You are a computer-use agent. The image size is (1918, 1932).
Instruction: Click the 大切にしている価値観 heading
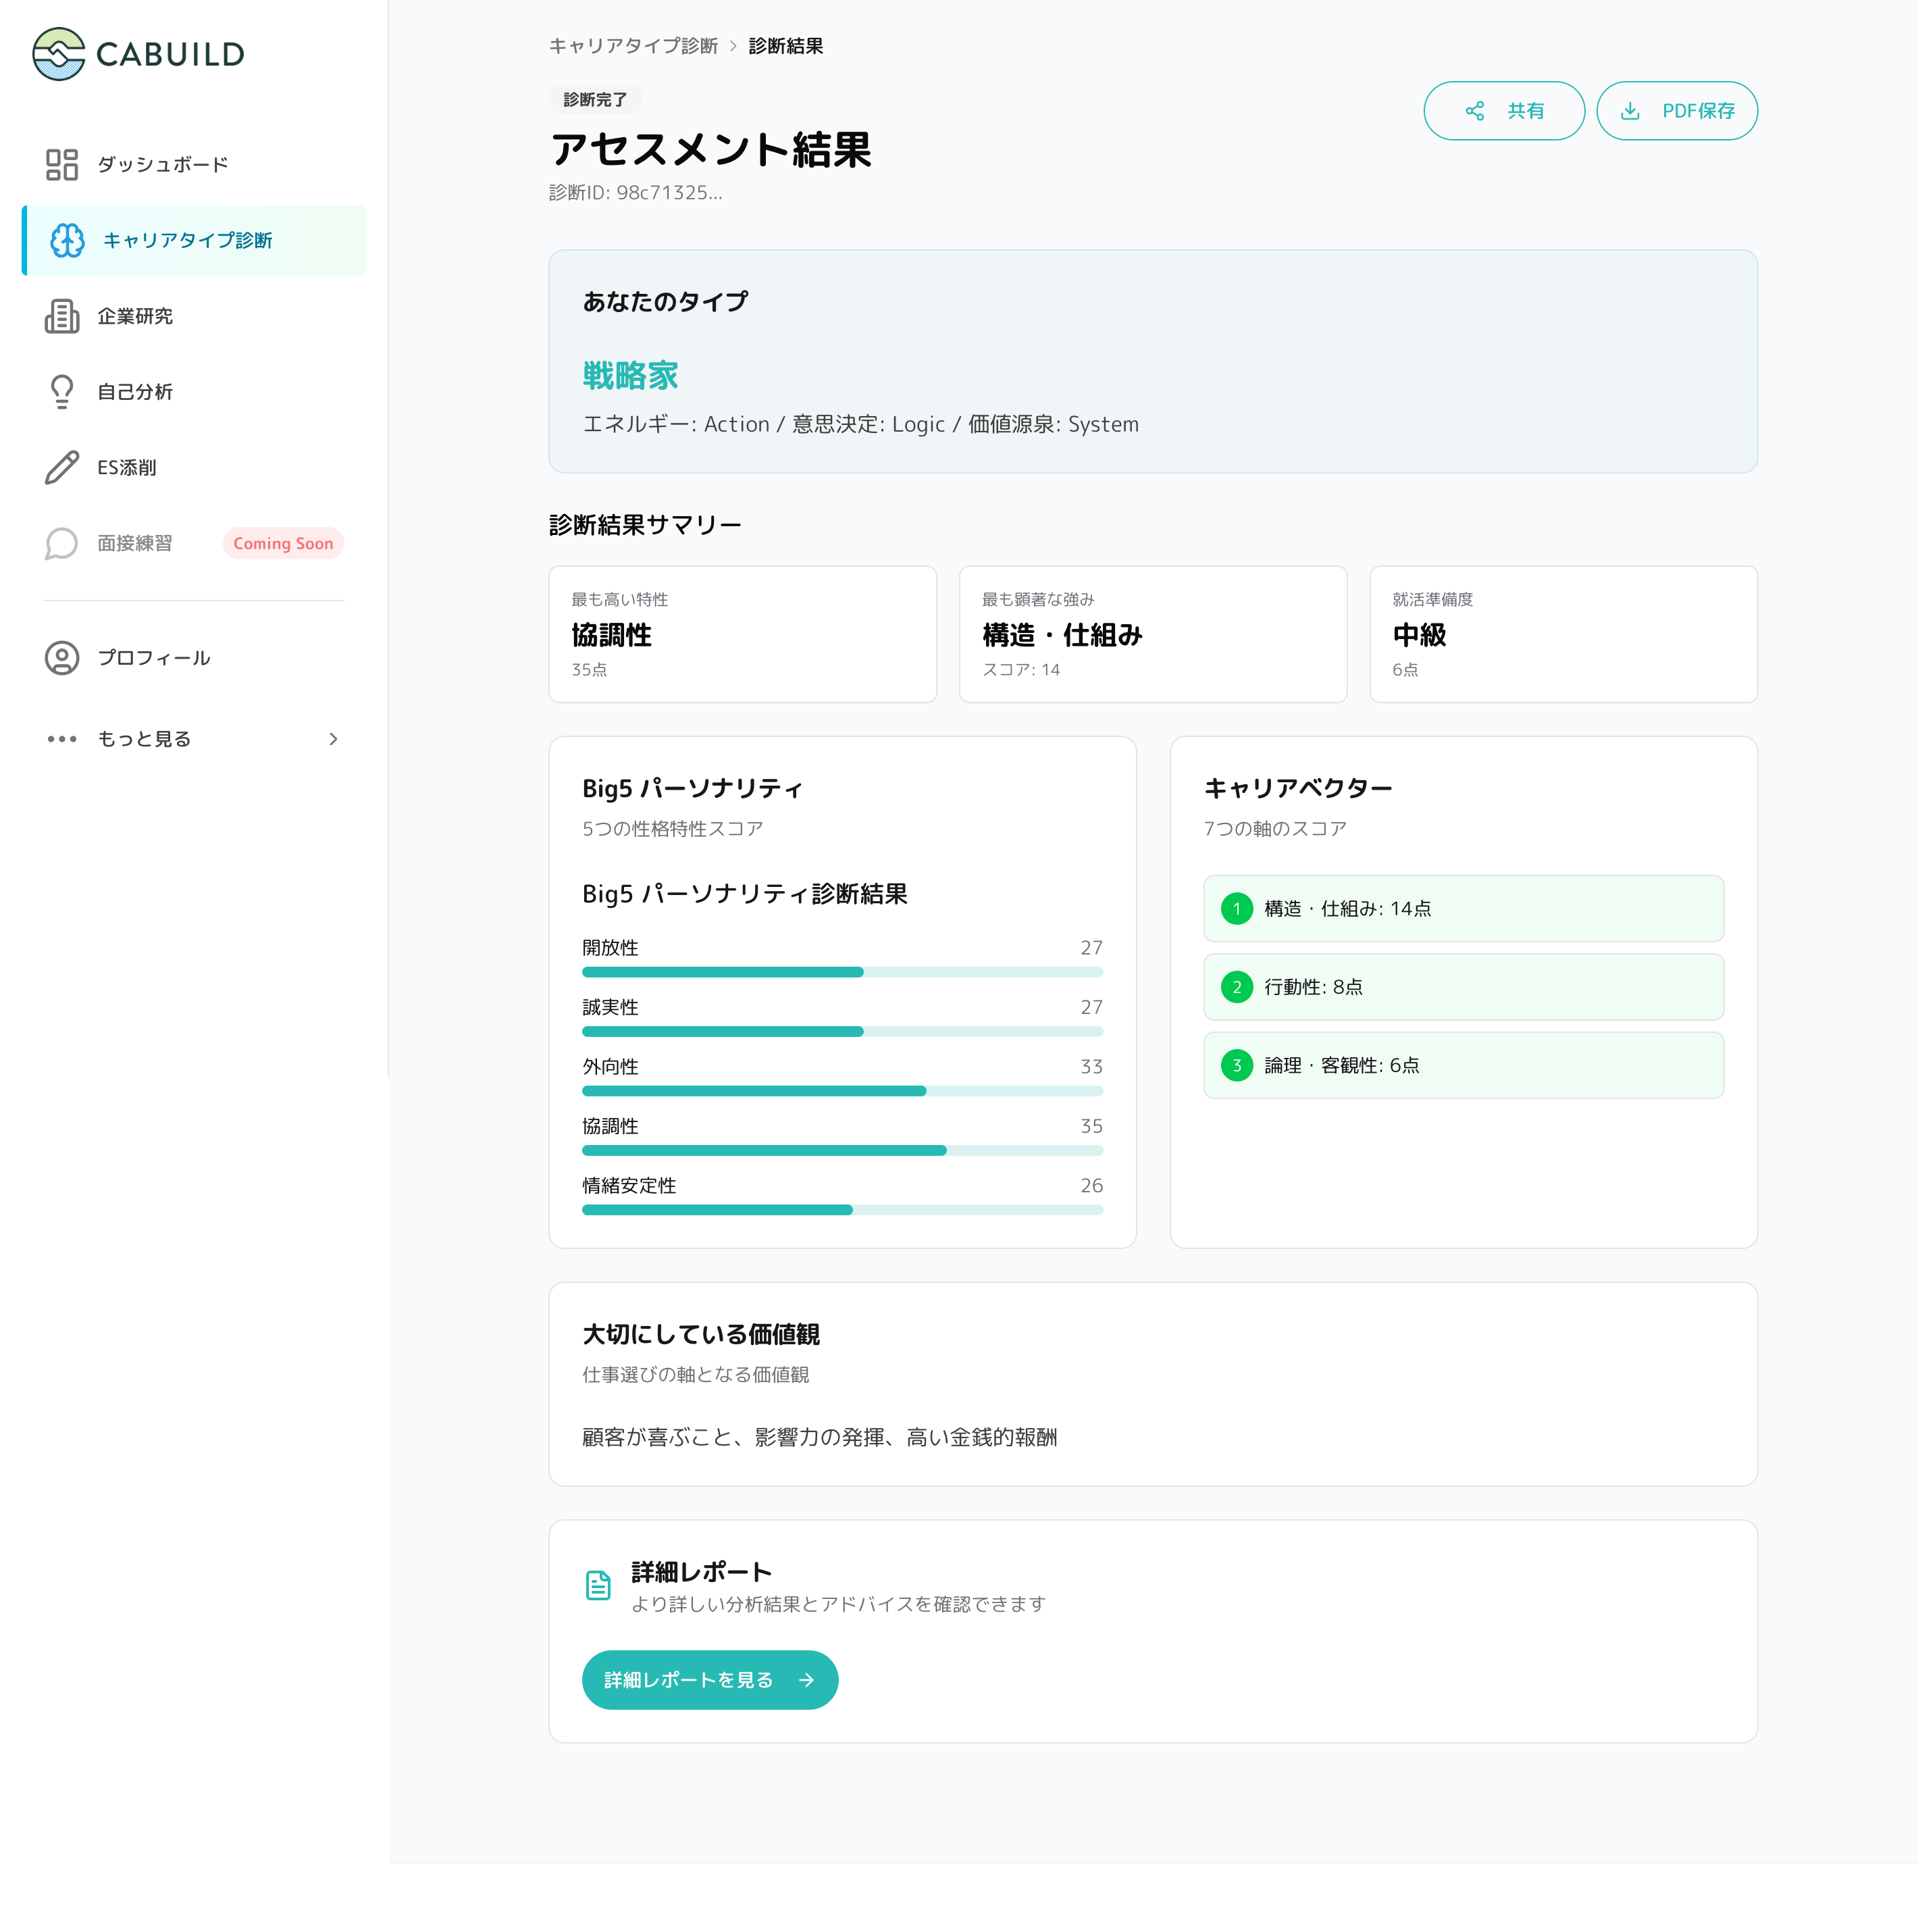[x=701, y=1335]
